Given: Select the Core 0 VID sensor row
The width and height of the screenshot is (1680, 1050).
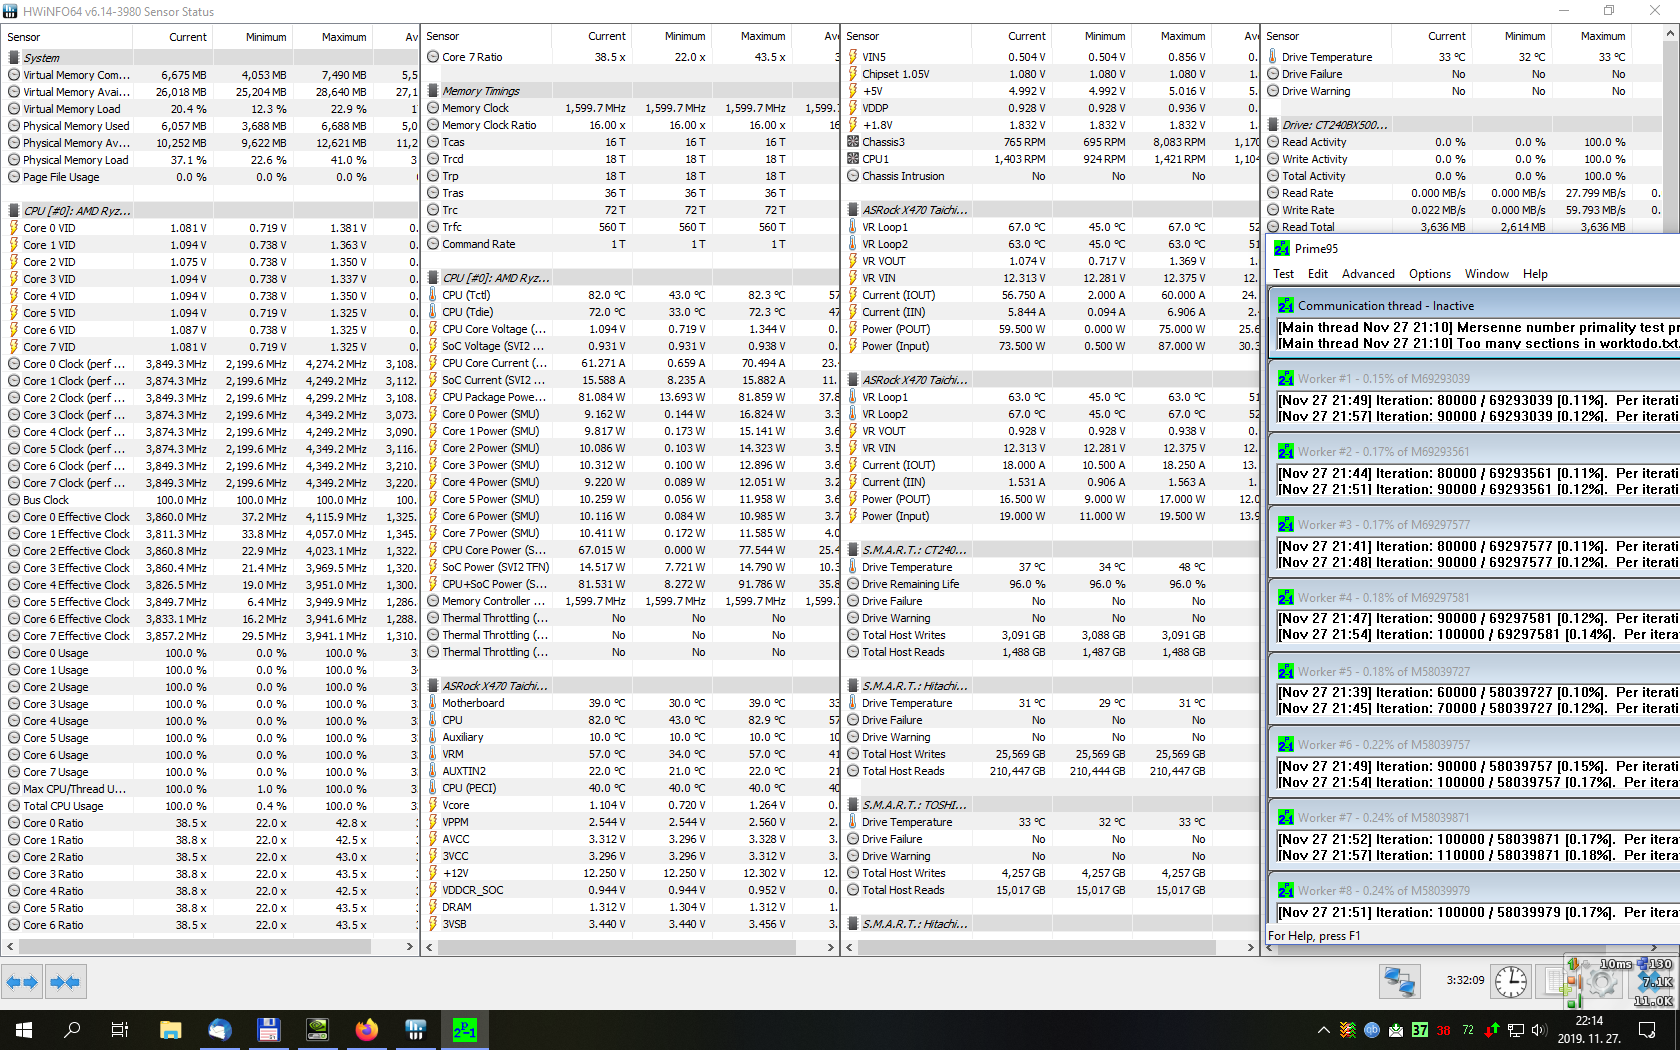Looking at the screenshot, I should click(x=210, y=228).
